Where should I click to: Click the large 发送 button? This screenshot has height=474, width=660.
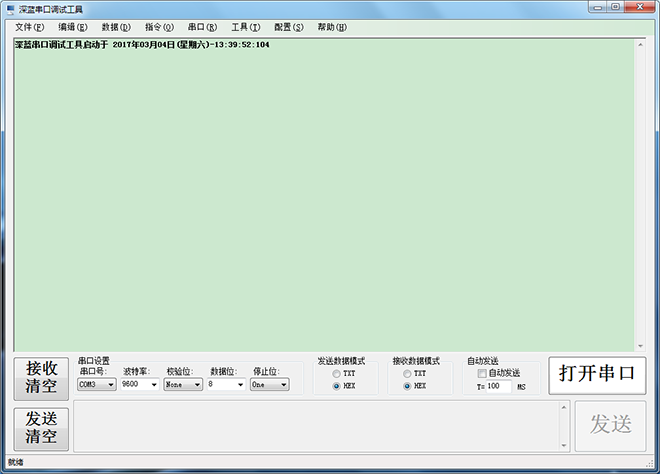click(x=610, y=424)
